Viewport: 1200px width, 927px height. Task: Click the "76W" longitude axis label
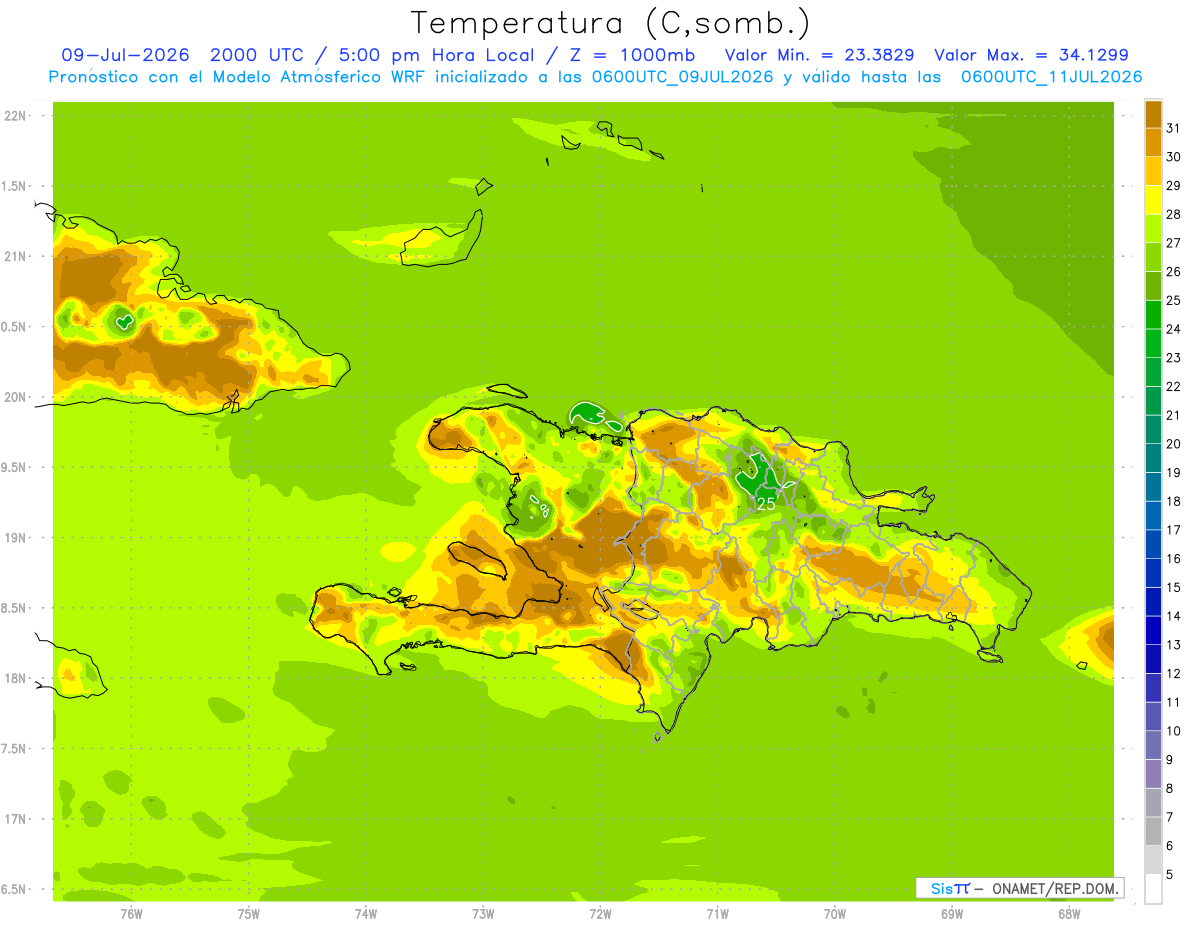coord(131,913)
